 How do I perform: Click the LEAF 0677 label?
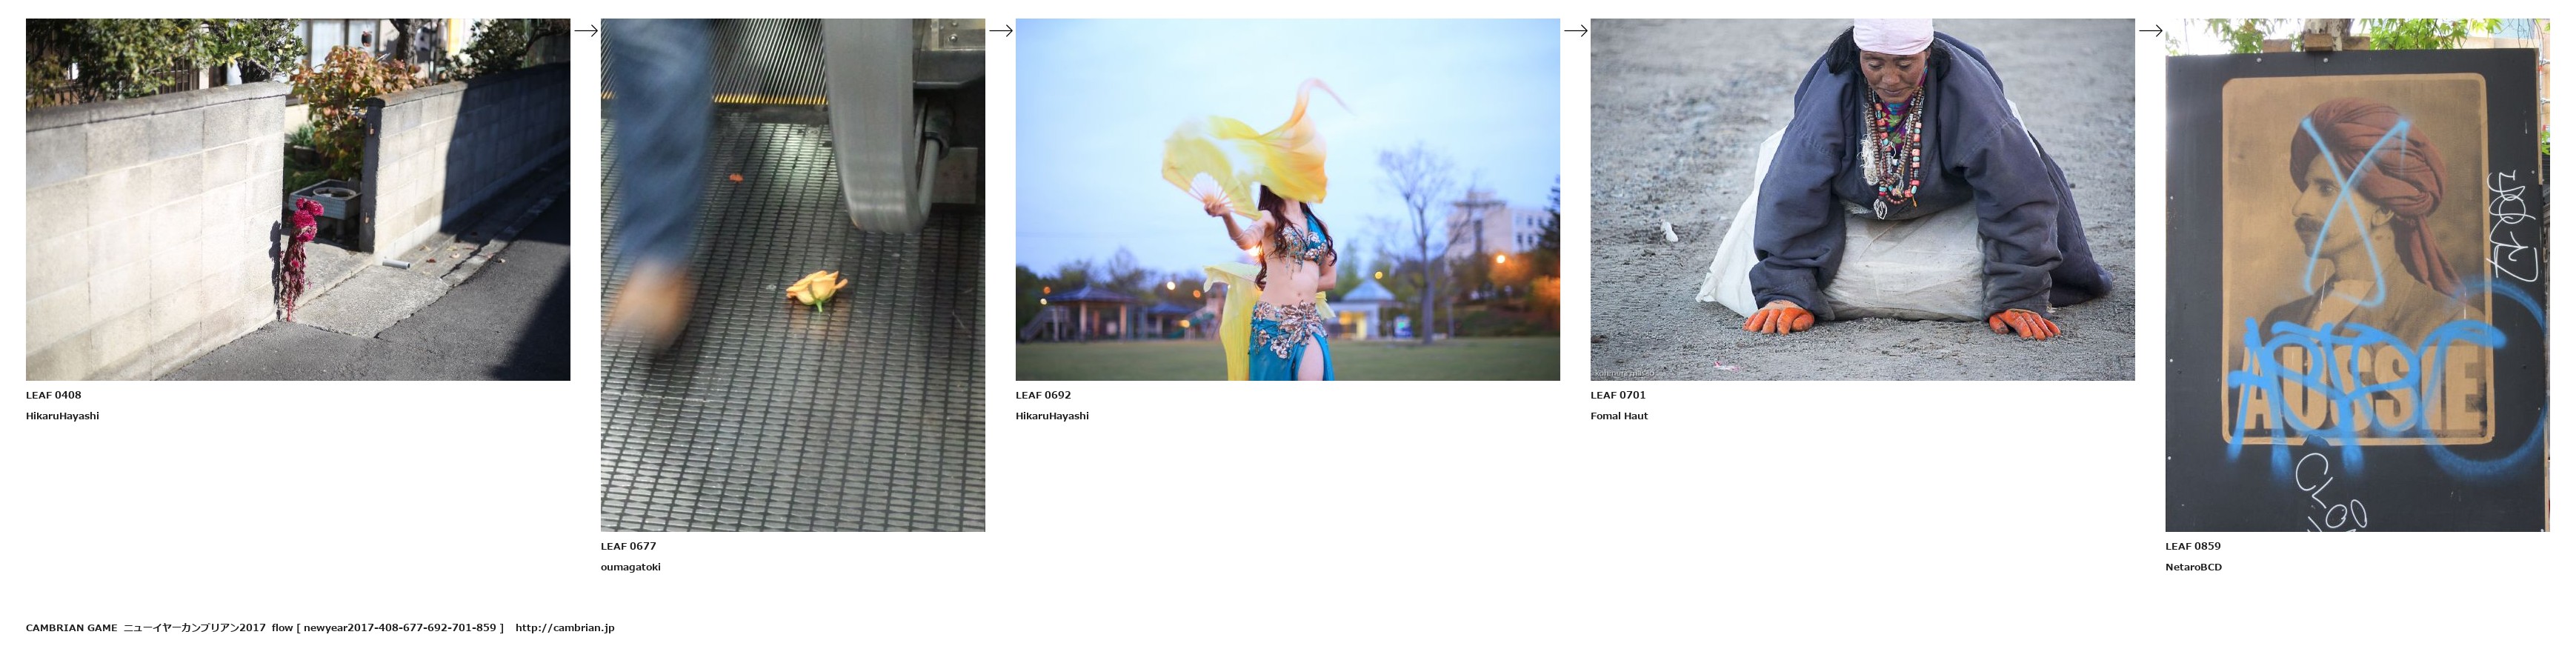[628, 546]
